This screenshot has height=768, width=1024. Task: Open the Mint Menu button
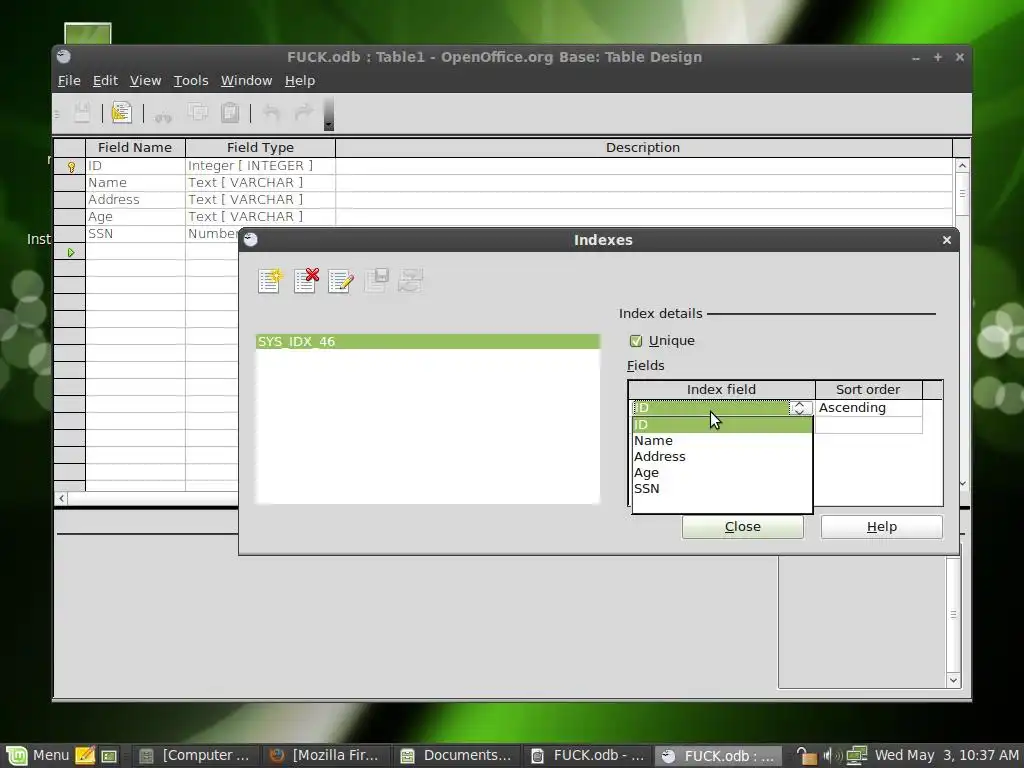(x=37, y=756)
